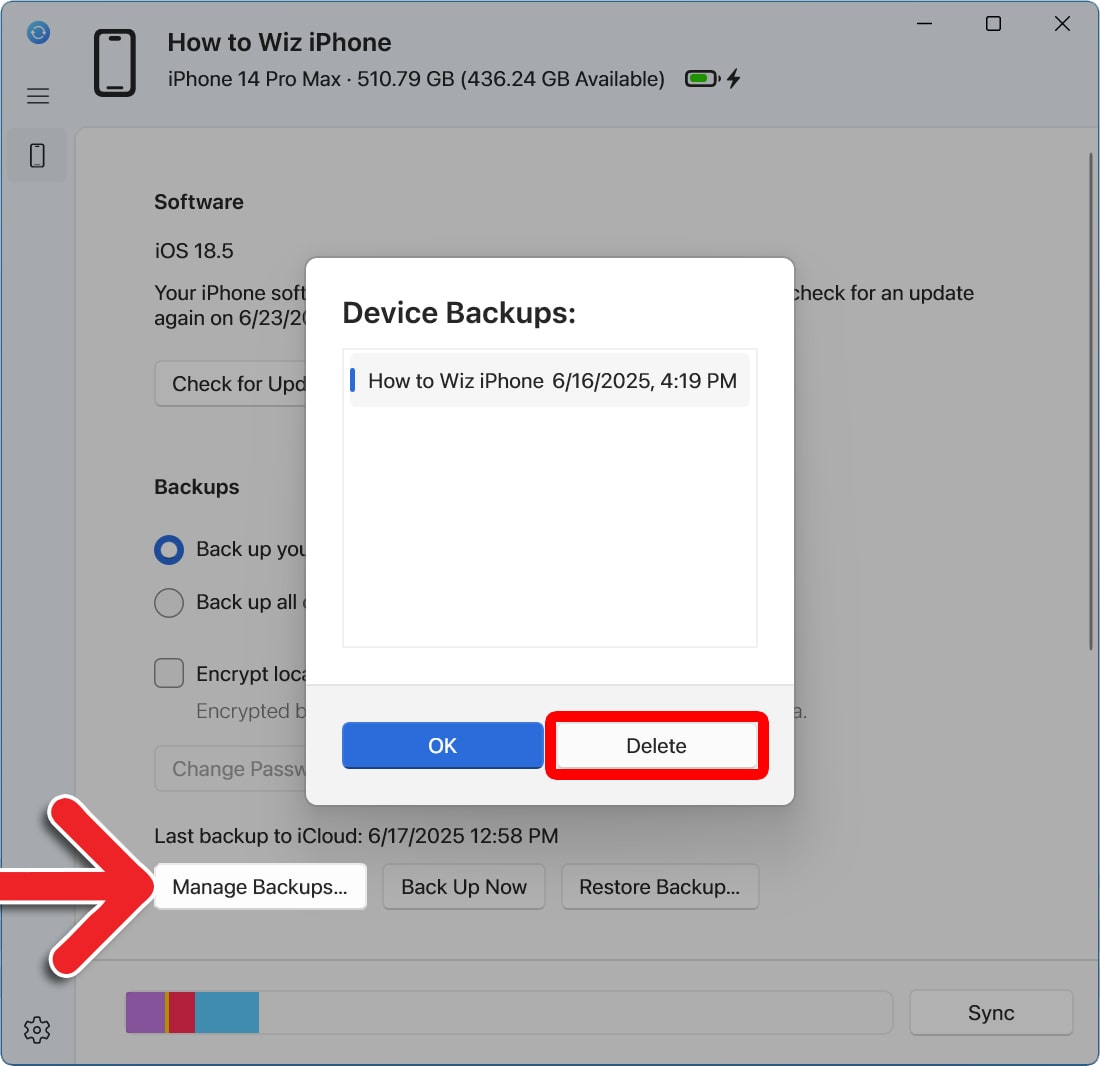Click the Check for Update button

coord(230,383)
